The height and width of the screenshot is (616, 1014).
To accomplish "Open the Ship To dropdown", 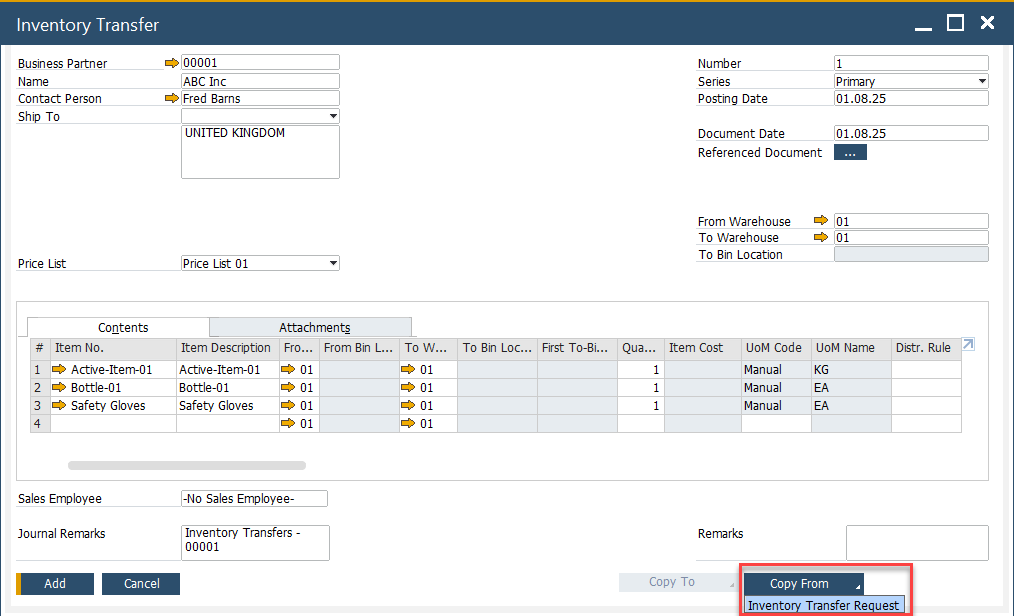I will click(333, 117).
